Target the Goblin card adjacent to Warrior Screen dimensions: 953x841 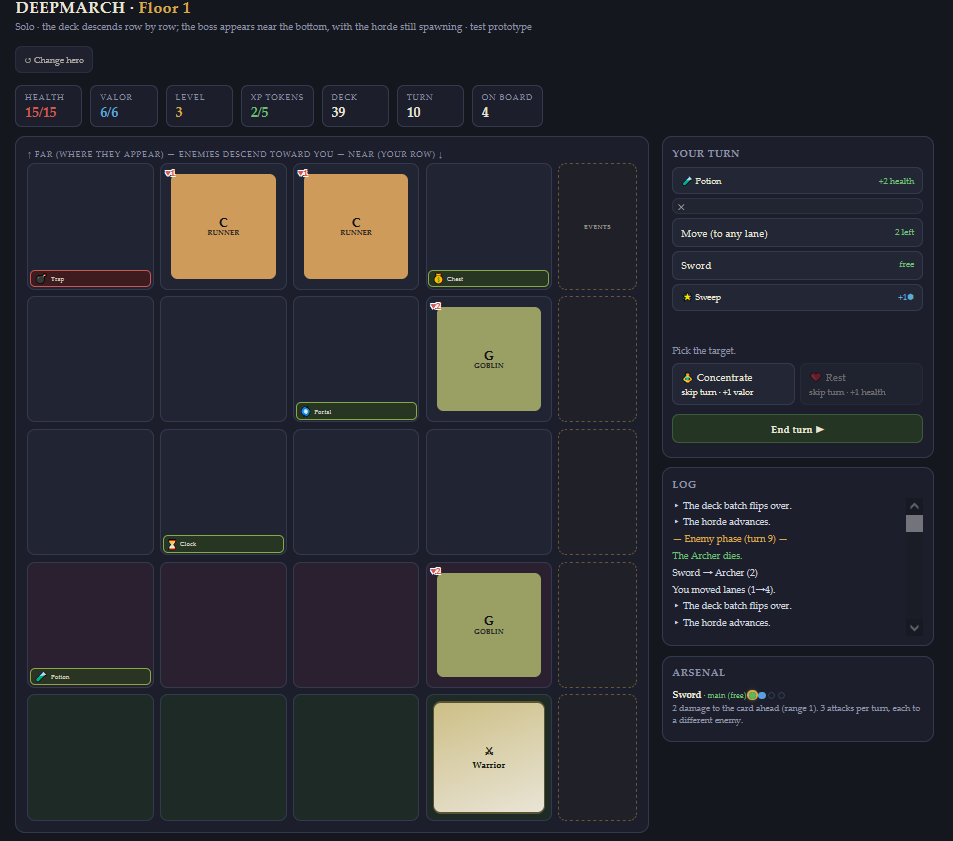coord(489,625)
